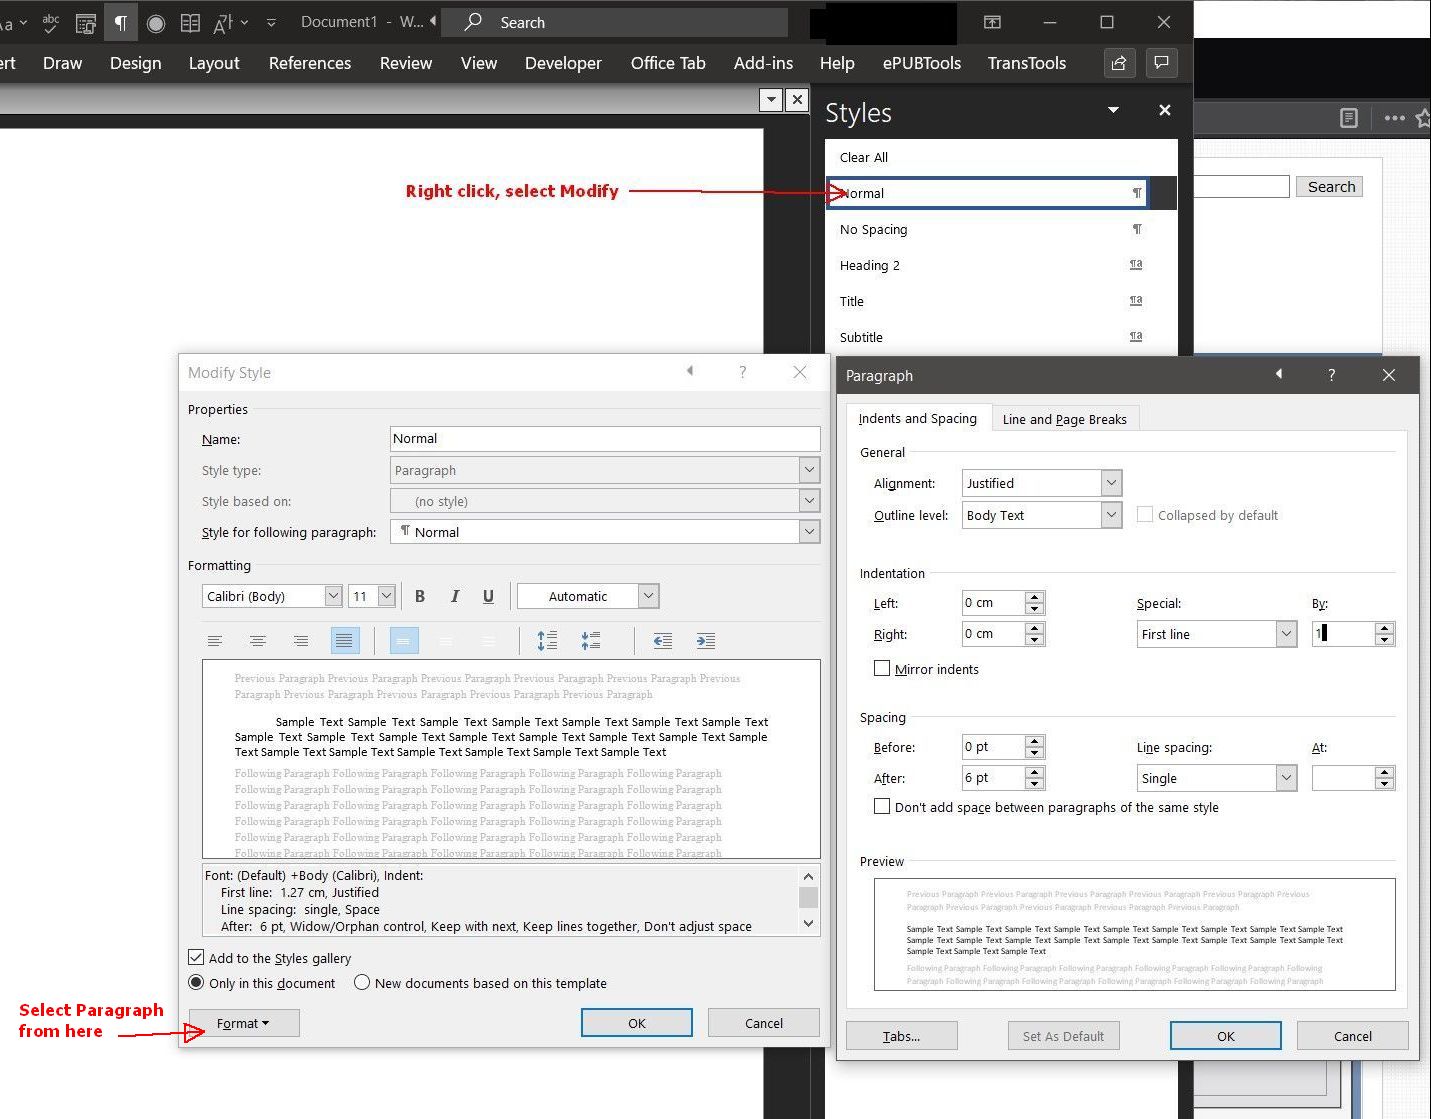Screen dimensions: 1431x1119
Task: Click the Bold icon in Modify Style
Action: [420, 596]
